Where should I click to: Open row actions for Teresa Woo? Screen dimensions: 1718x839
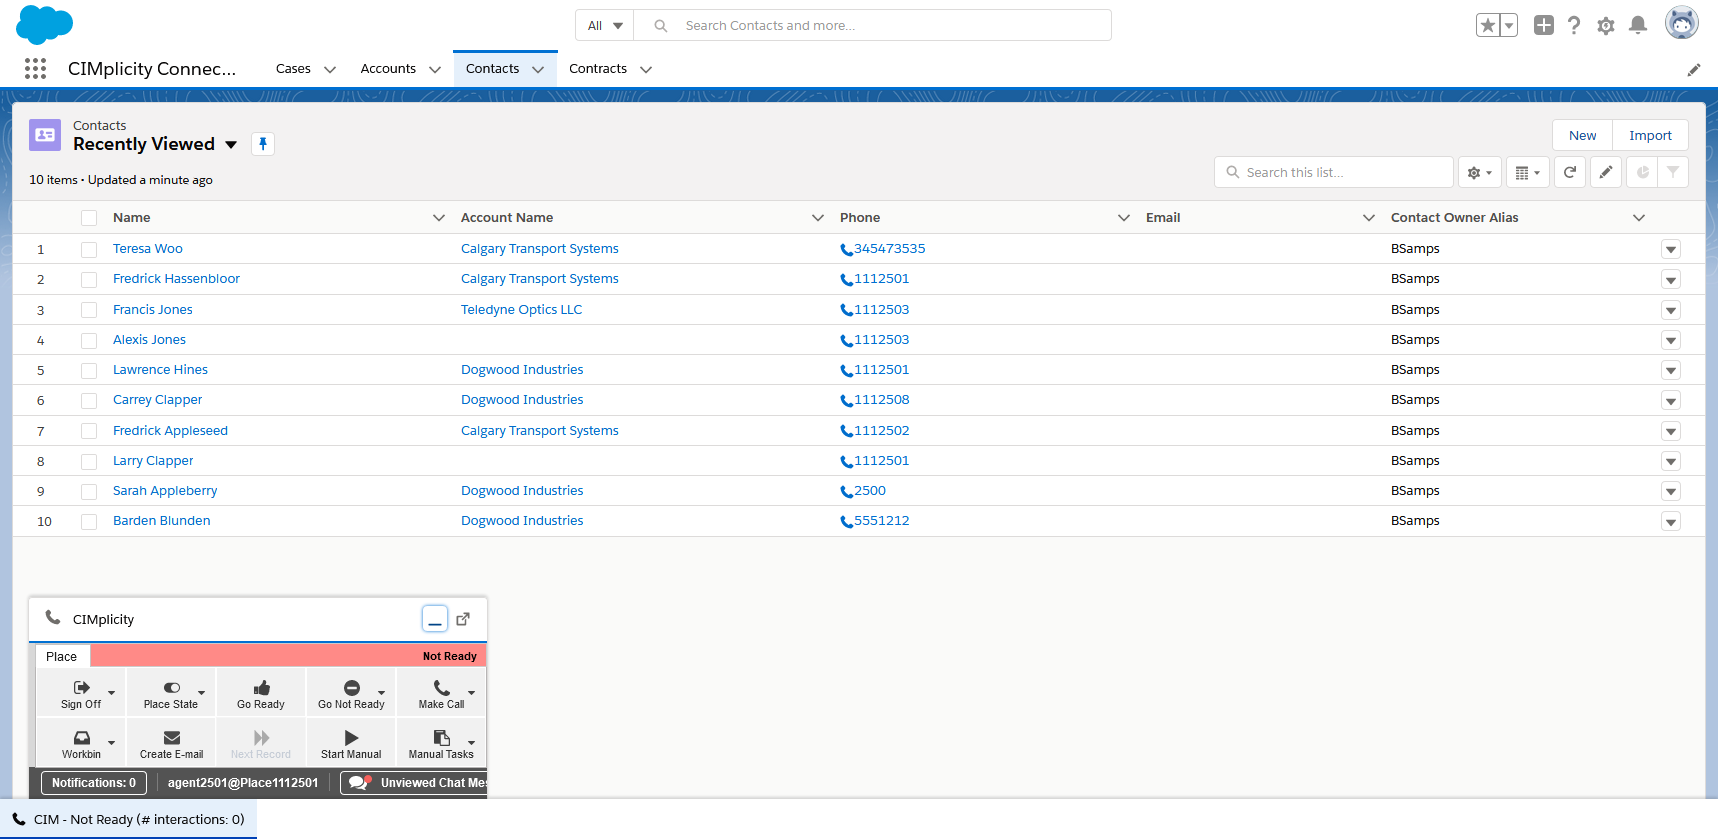click(x=1671, y=249)
